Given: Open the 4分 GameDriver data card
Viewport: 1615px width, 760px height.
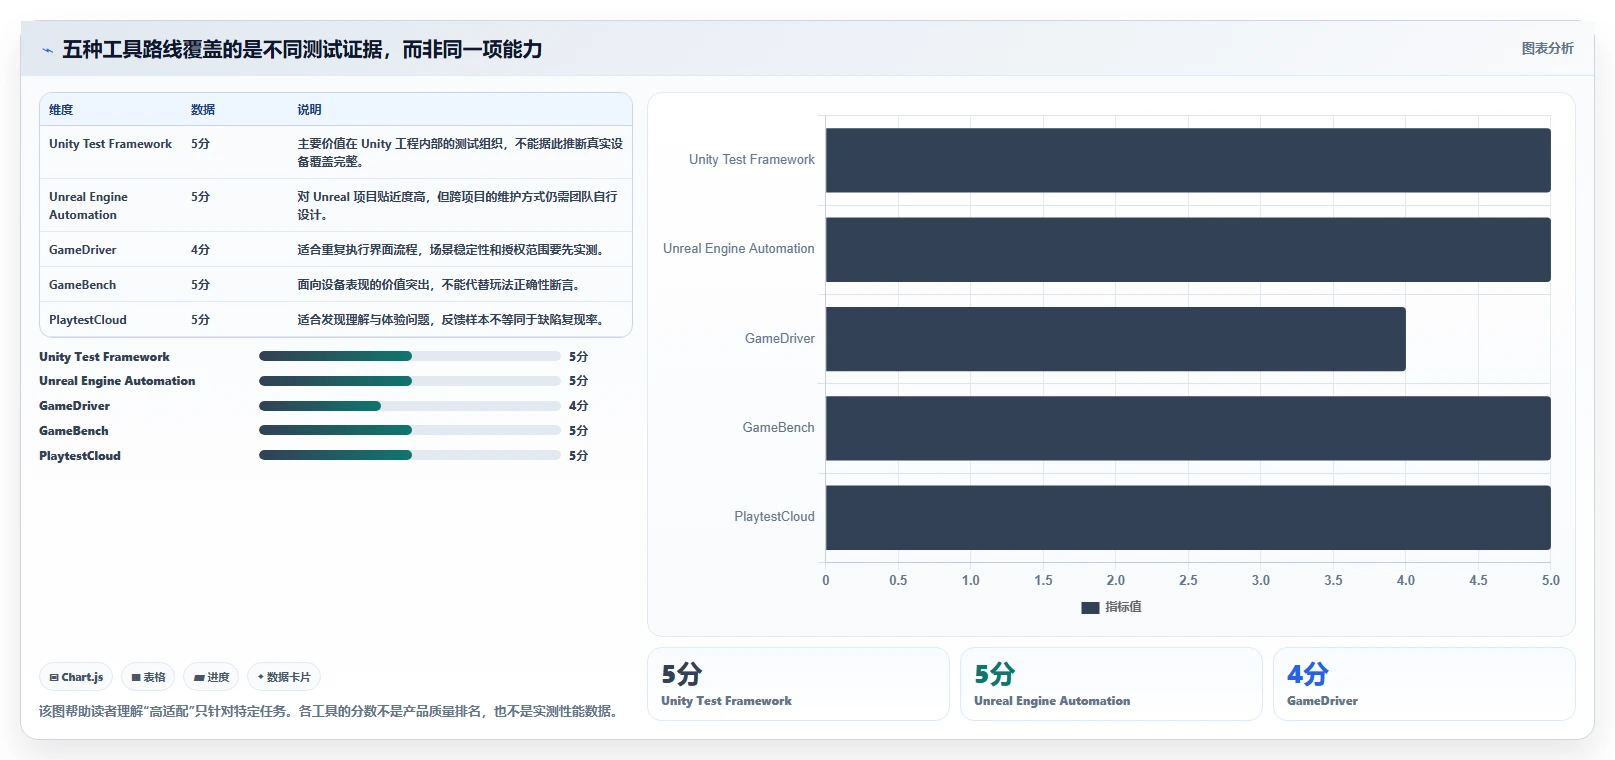Looking at the screenshot, I should click(x=1424, y=684).
